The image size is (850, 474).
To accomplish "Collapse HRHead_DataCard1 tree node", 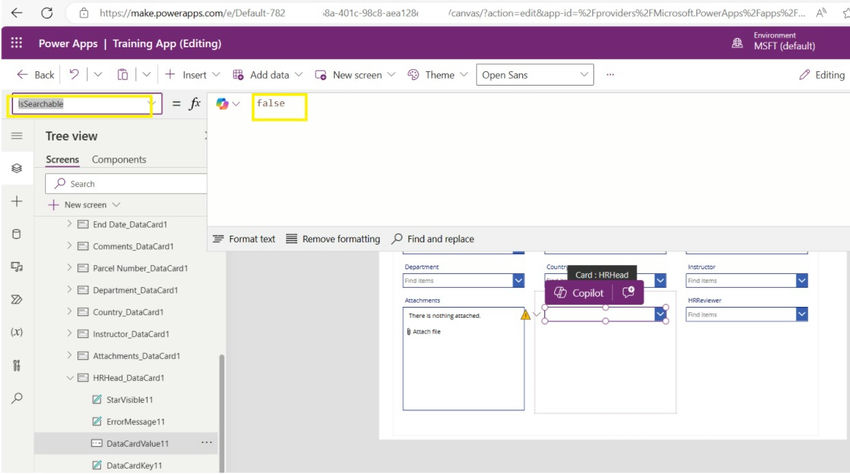I will coord(69,378).
